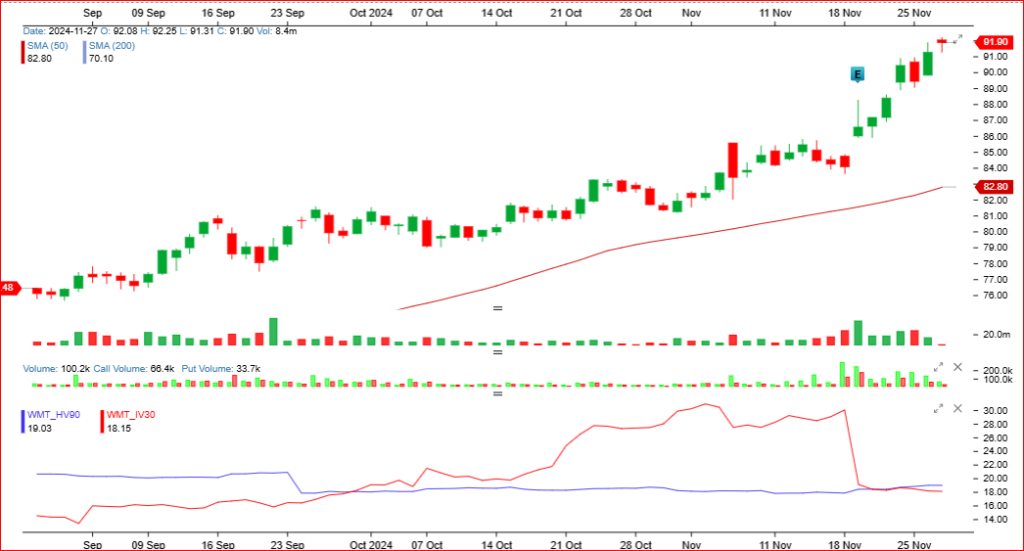
Task: Click the blue WMT_HV90 color bar
Action: pyautogui.click(x=23, y=421)
